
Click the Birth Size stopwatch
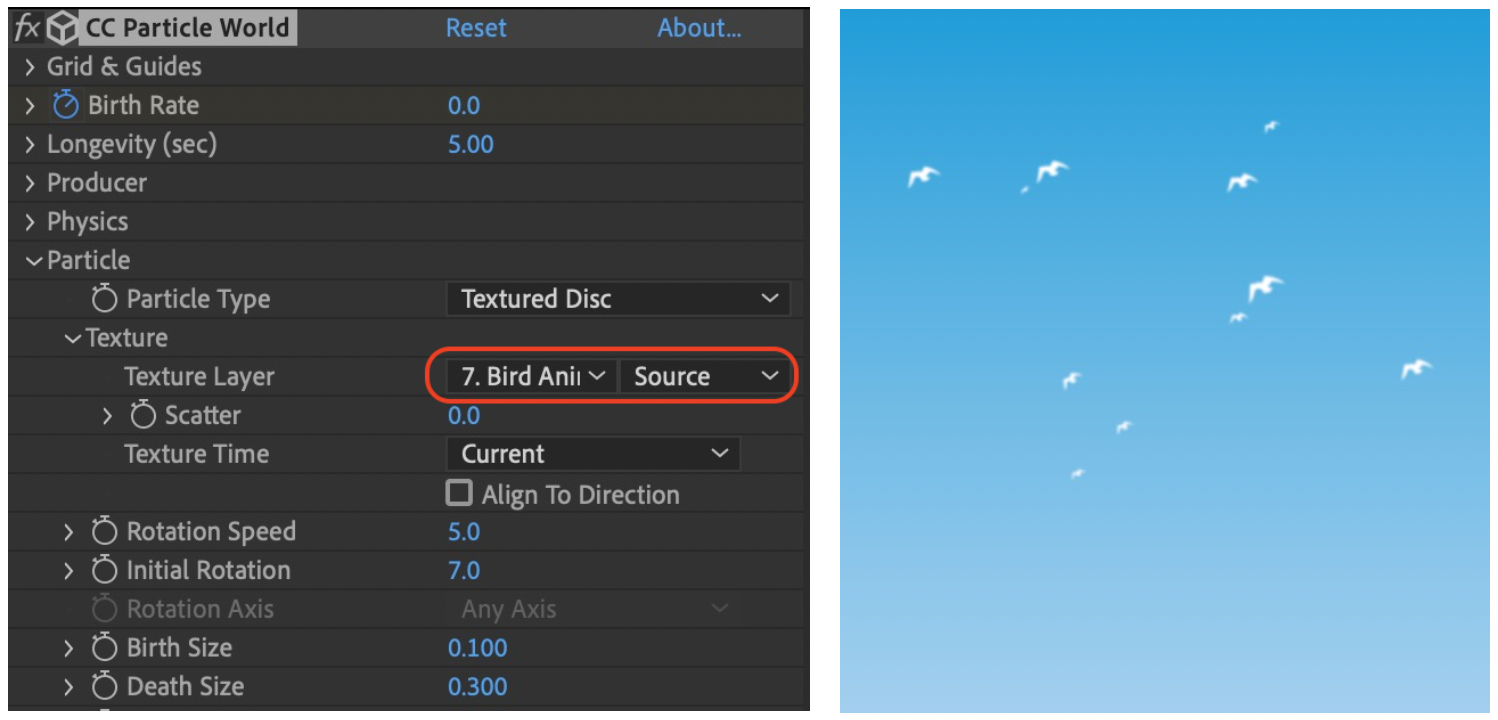point(104,647)
